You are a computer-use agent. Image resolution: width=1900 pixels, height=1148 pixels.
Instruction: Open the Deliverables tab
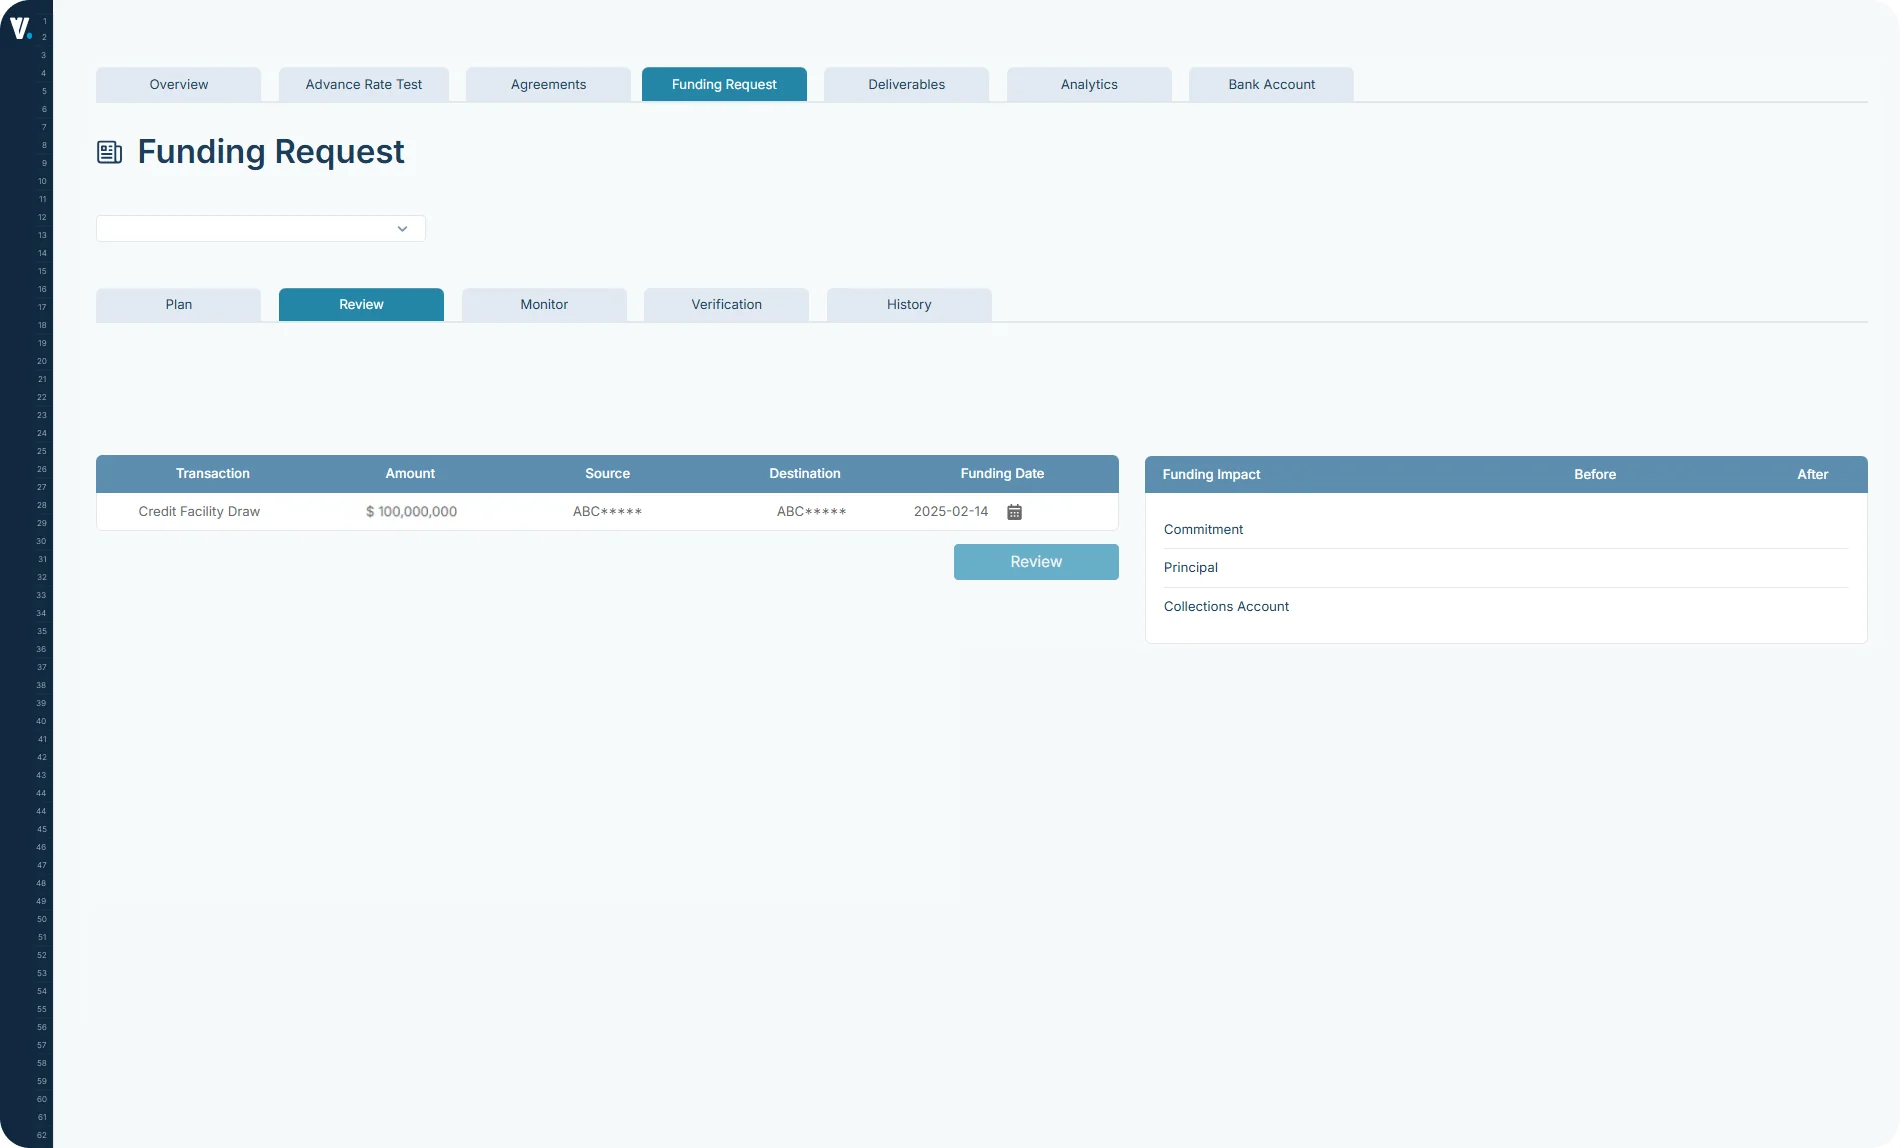click(x=905, y=84)
